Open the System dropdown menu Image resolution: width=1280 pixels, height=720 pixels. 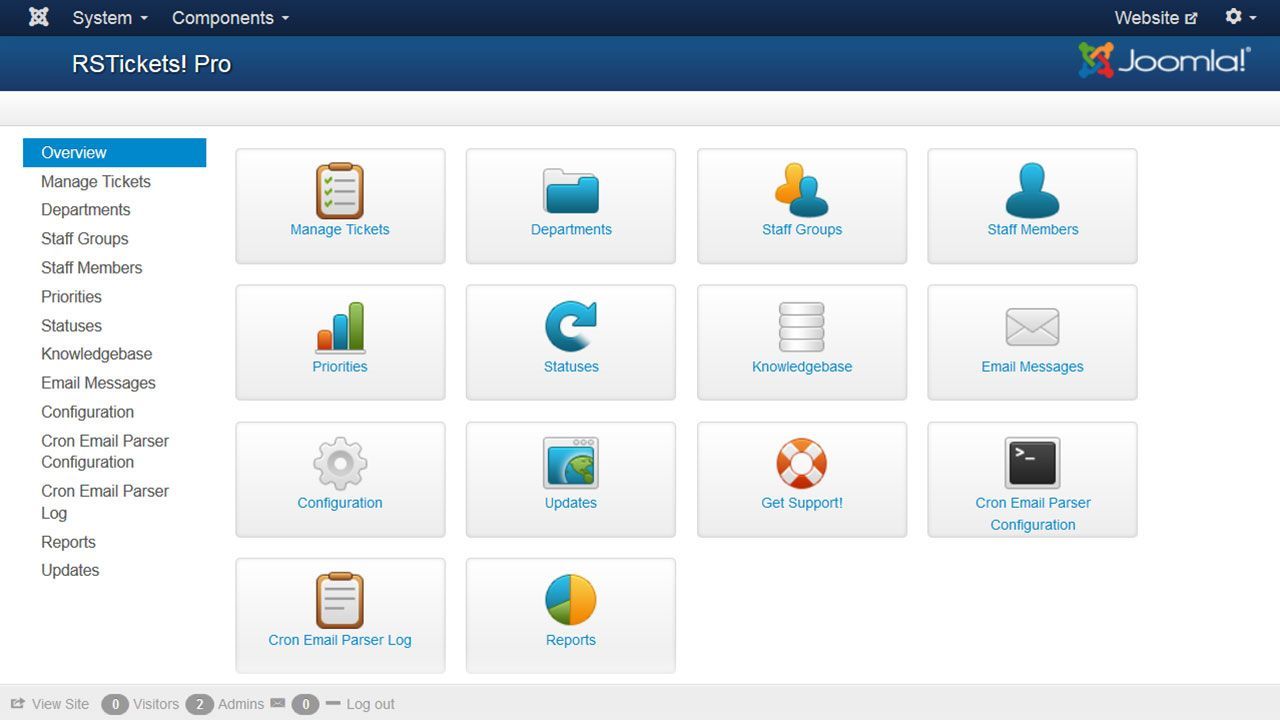110,18
